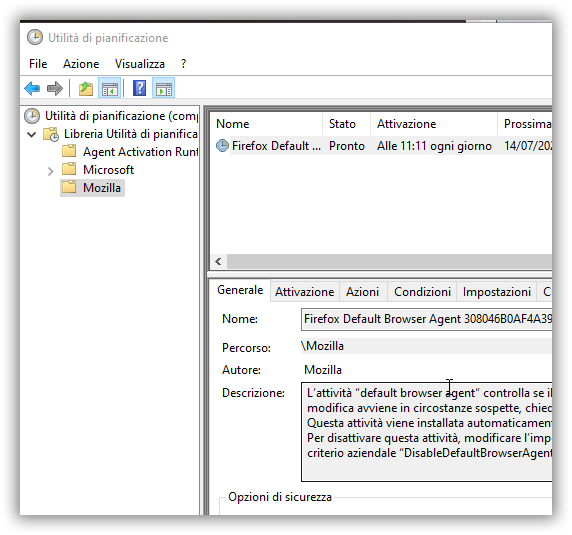This screenshot has height=535, width=572.
Task: Click the \Mozilla Percorso value
Action: click(x=322, y=346)
